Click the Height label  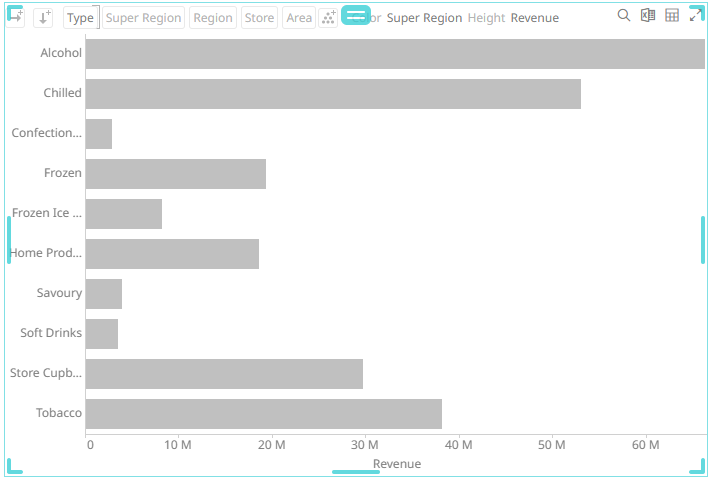[x=486, y=18]
